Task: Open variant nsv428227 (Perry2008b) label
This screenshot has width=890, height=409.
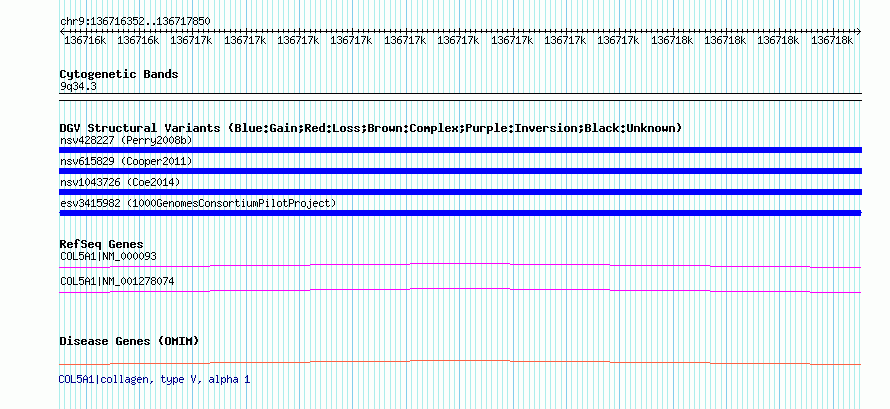Action: 126,141
